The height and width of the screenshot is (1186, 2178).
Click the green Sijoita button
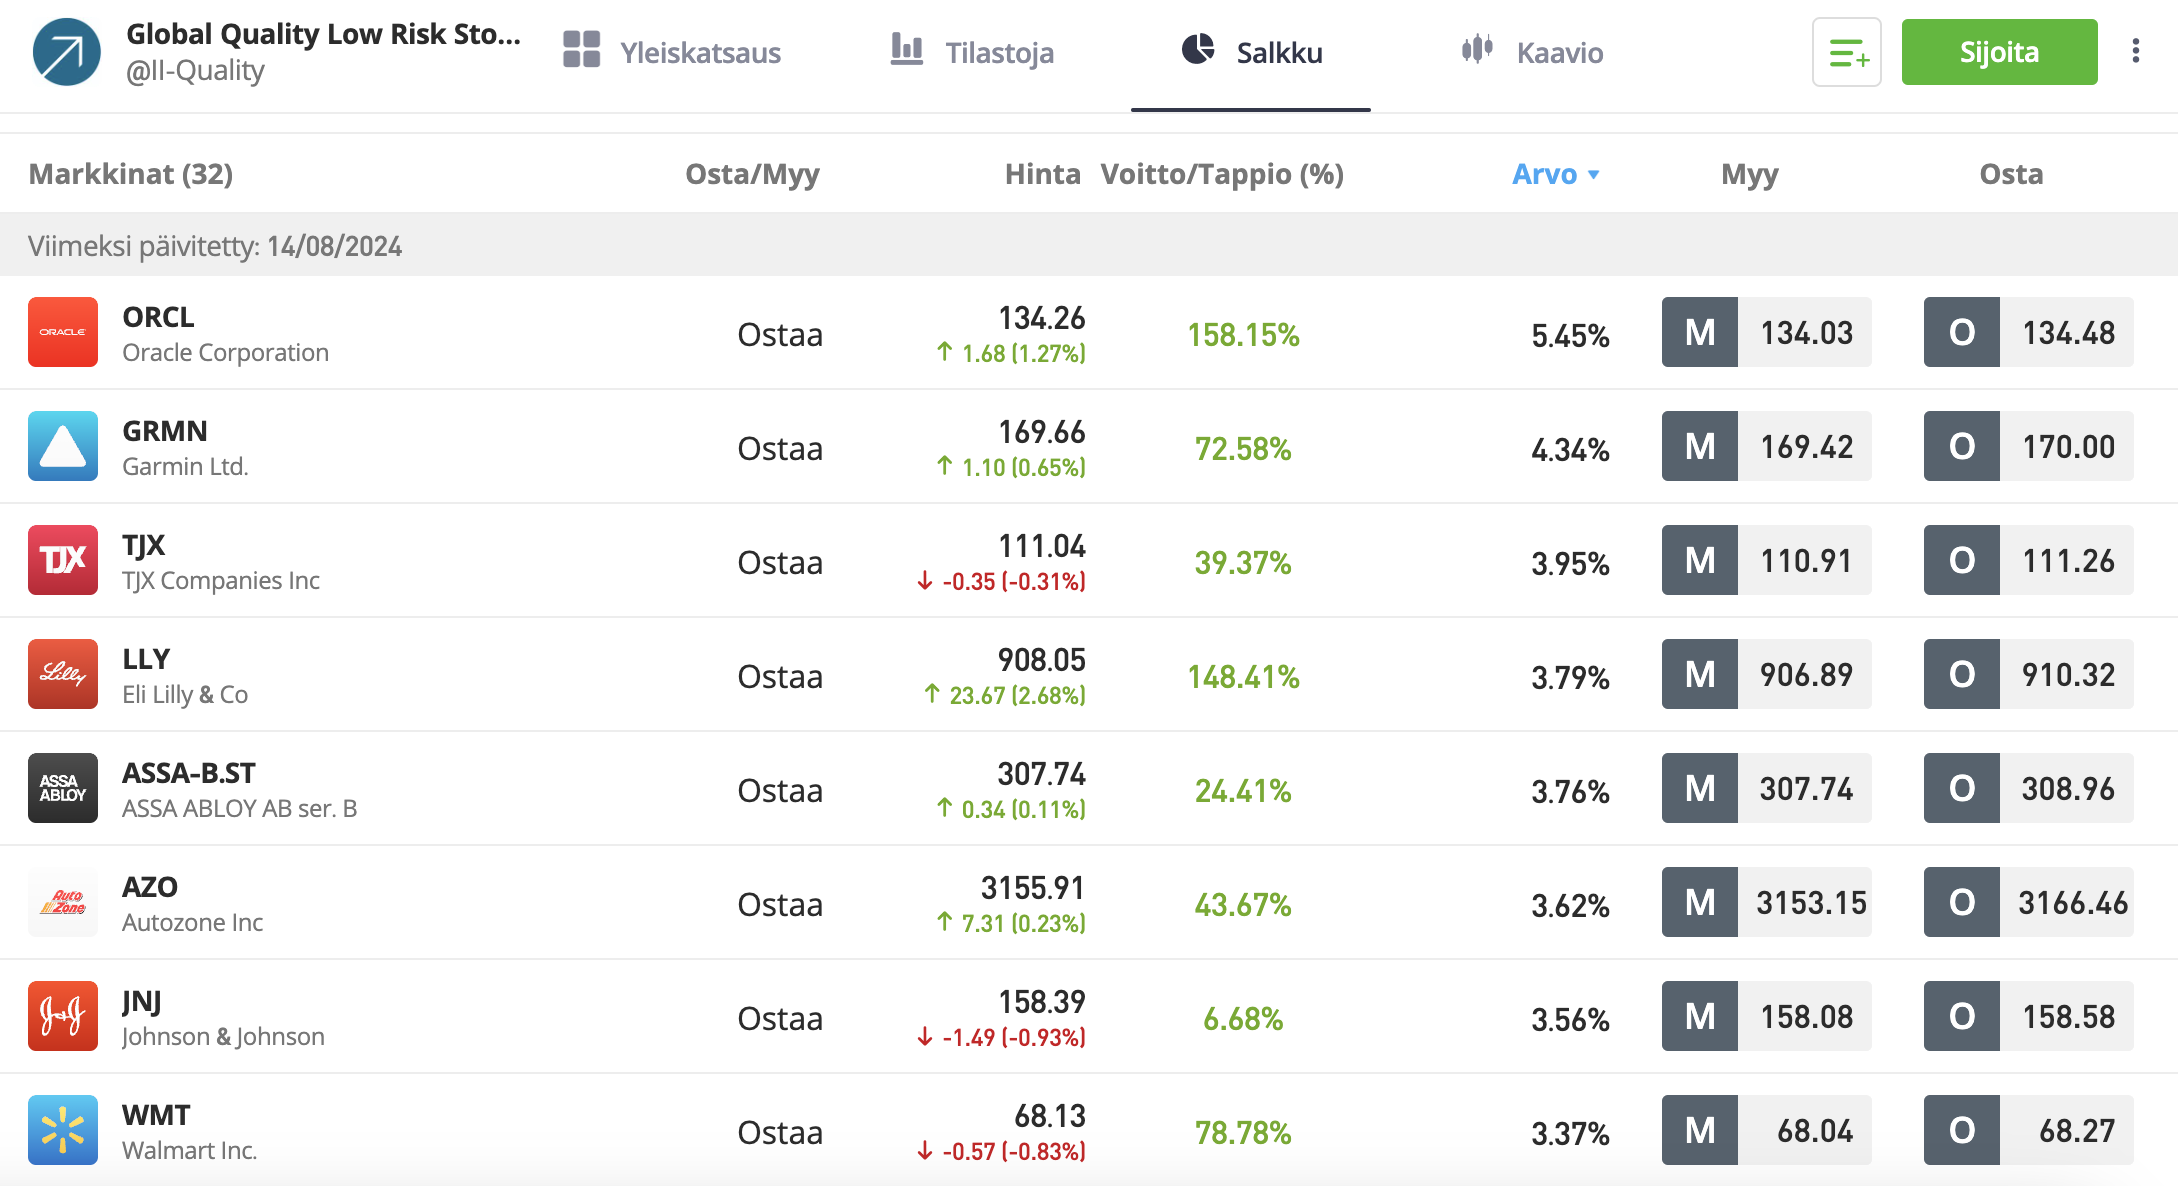point(1999,52)
